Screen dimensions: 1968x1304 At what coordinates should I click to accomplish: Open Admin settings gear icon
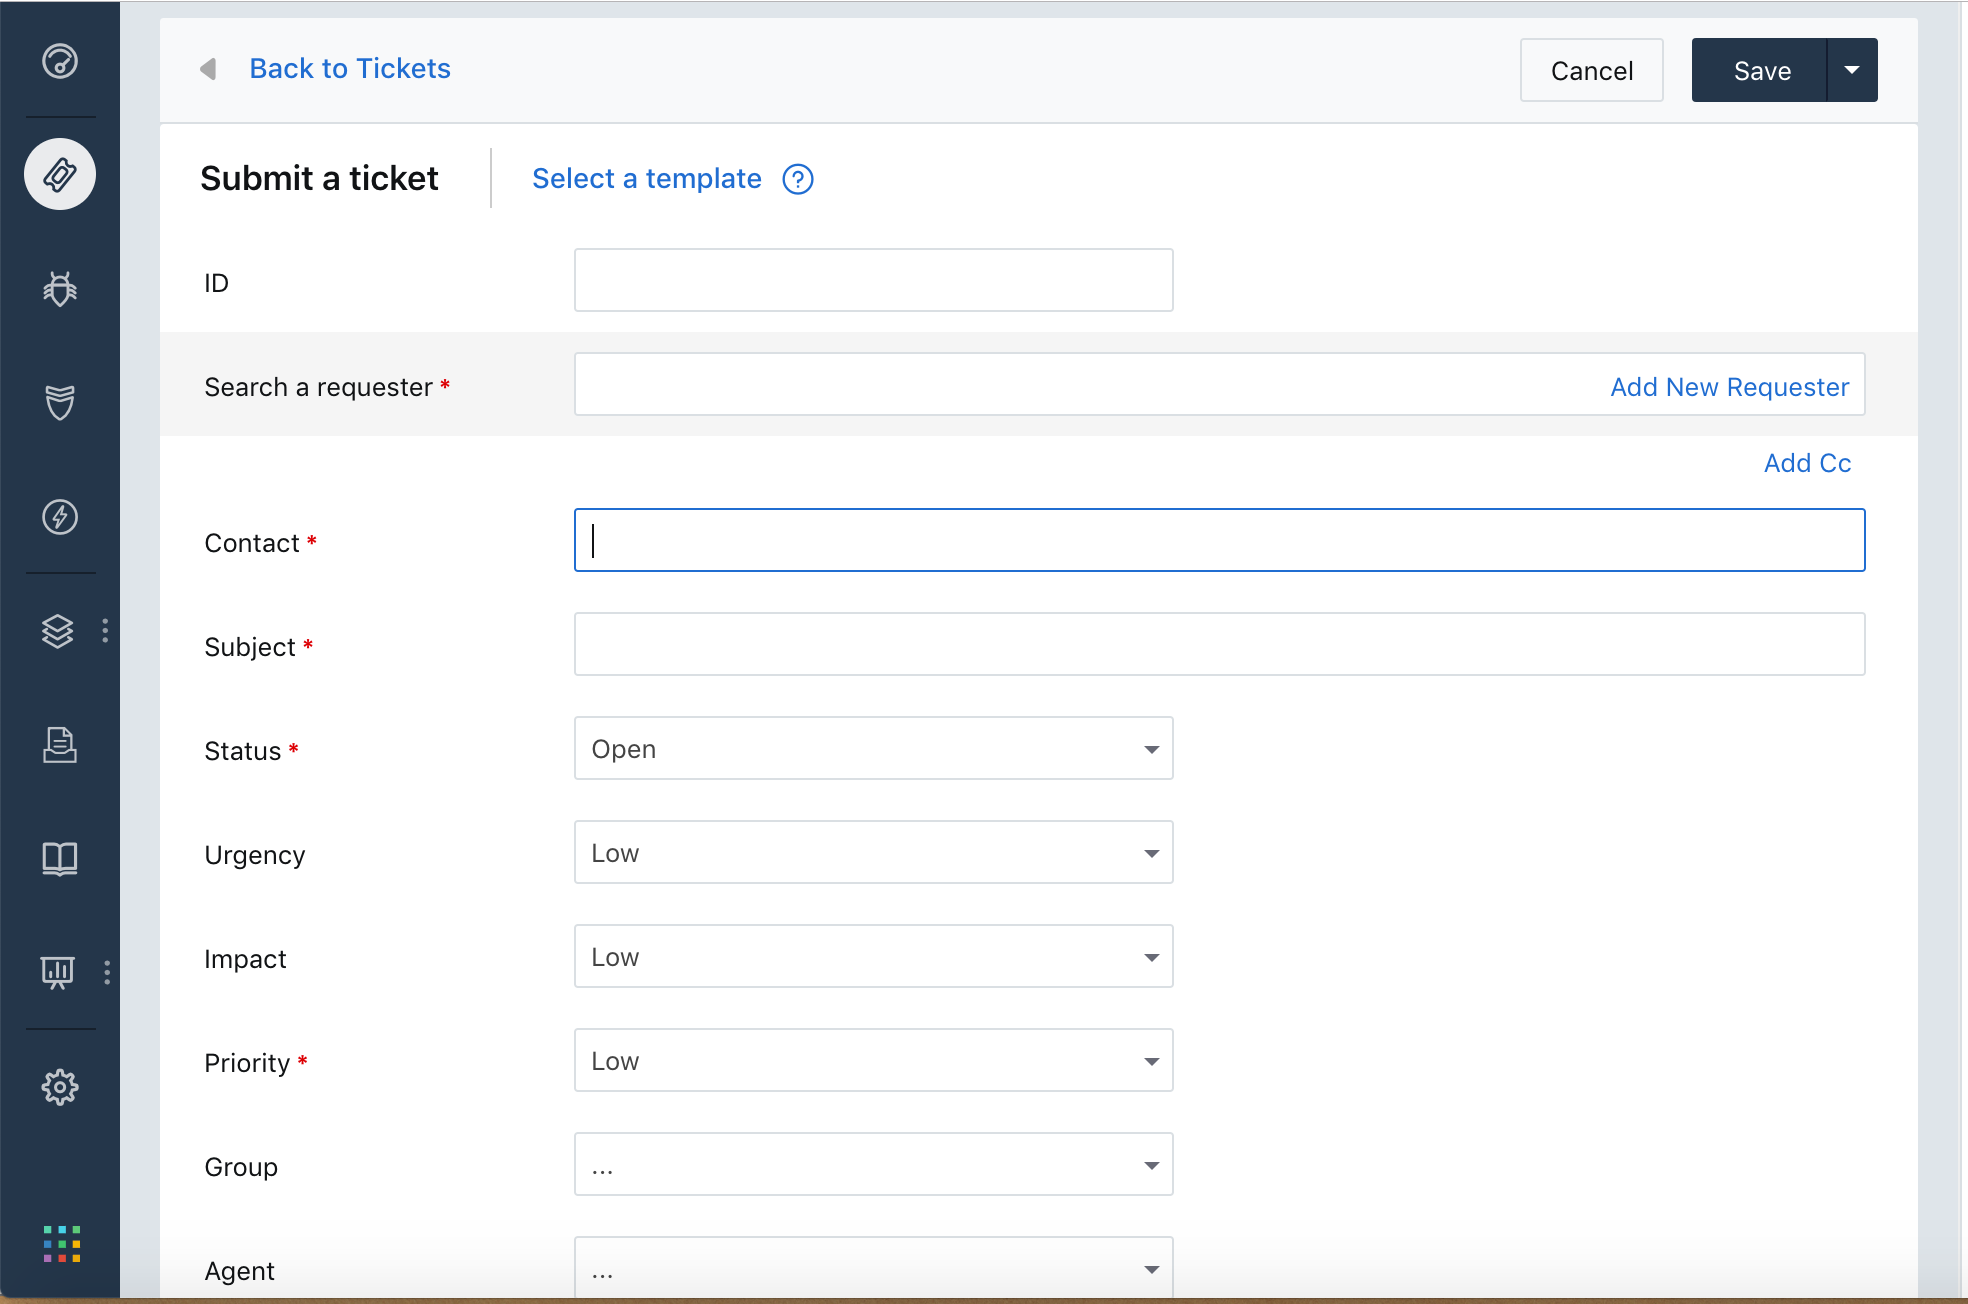pyautogui.click(x=60, y=1087)
